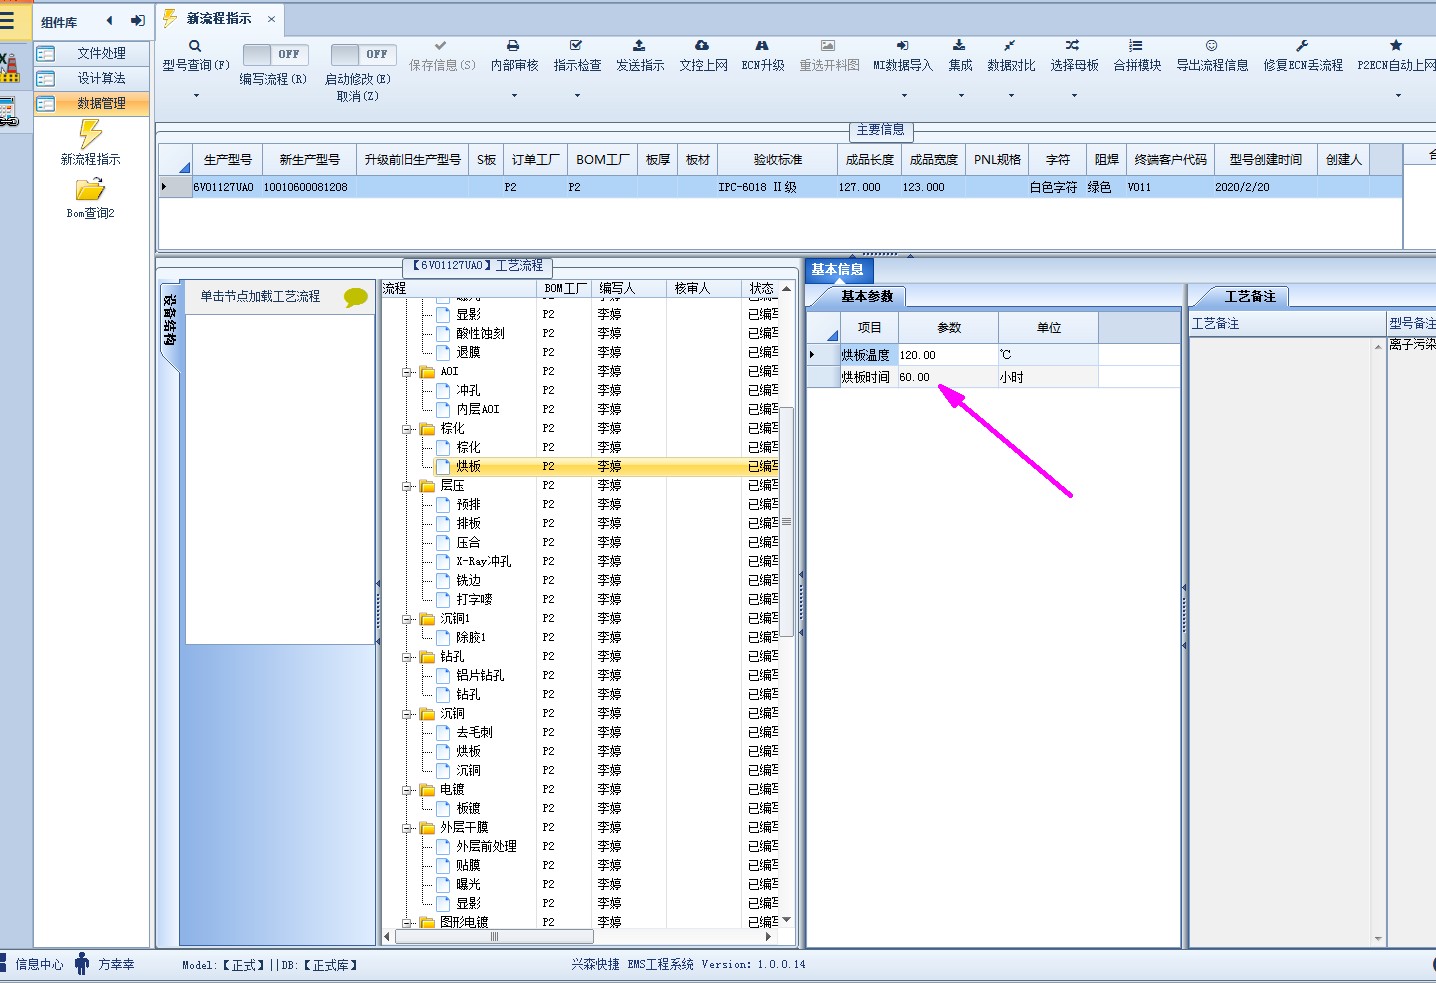Select the 打字唛 tree node

474,600
